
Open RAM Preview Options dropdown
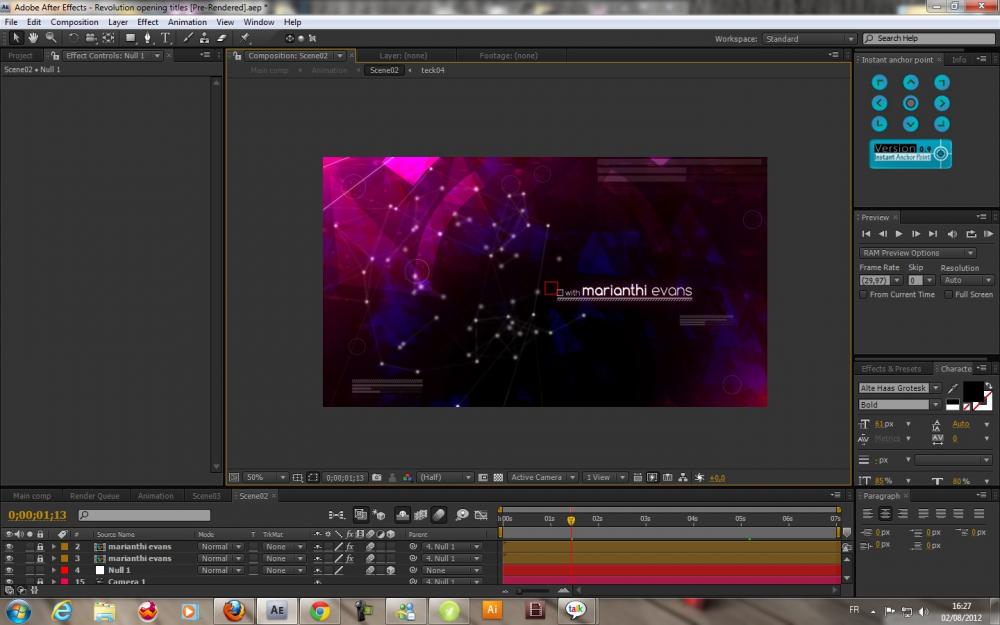917,253
